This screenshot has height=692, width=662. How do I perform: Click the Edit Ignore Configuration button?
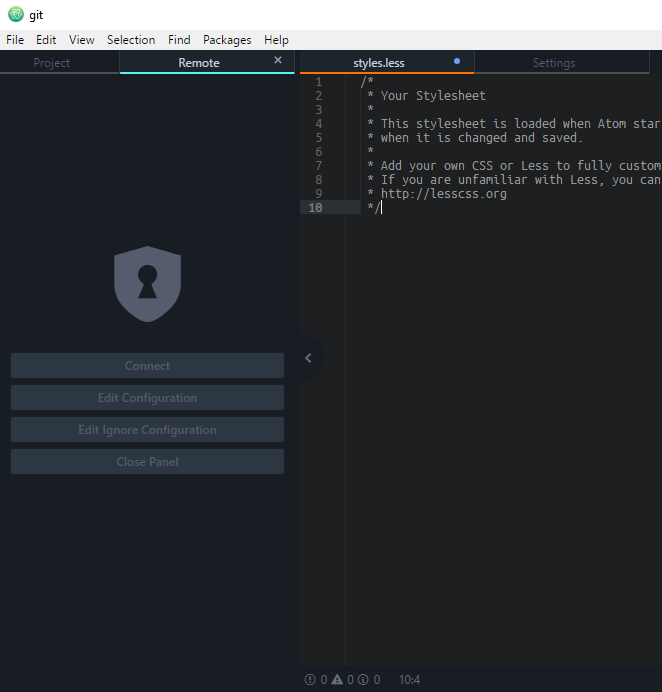coord(147,429)
